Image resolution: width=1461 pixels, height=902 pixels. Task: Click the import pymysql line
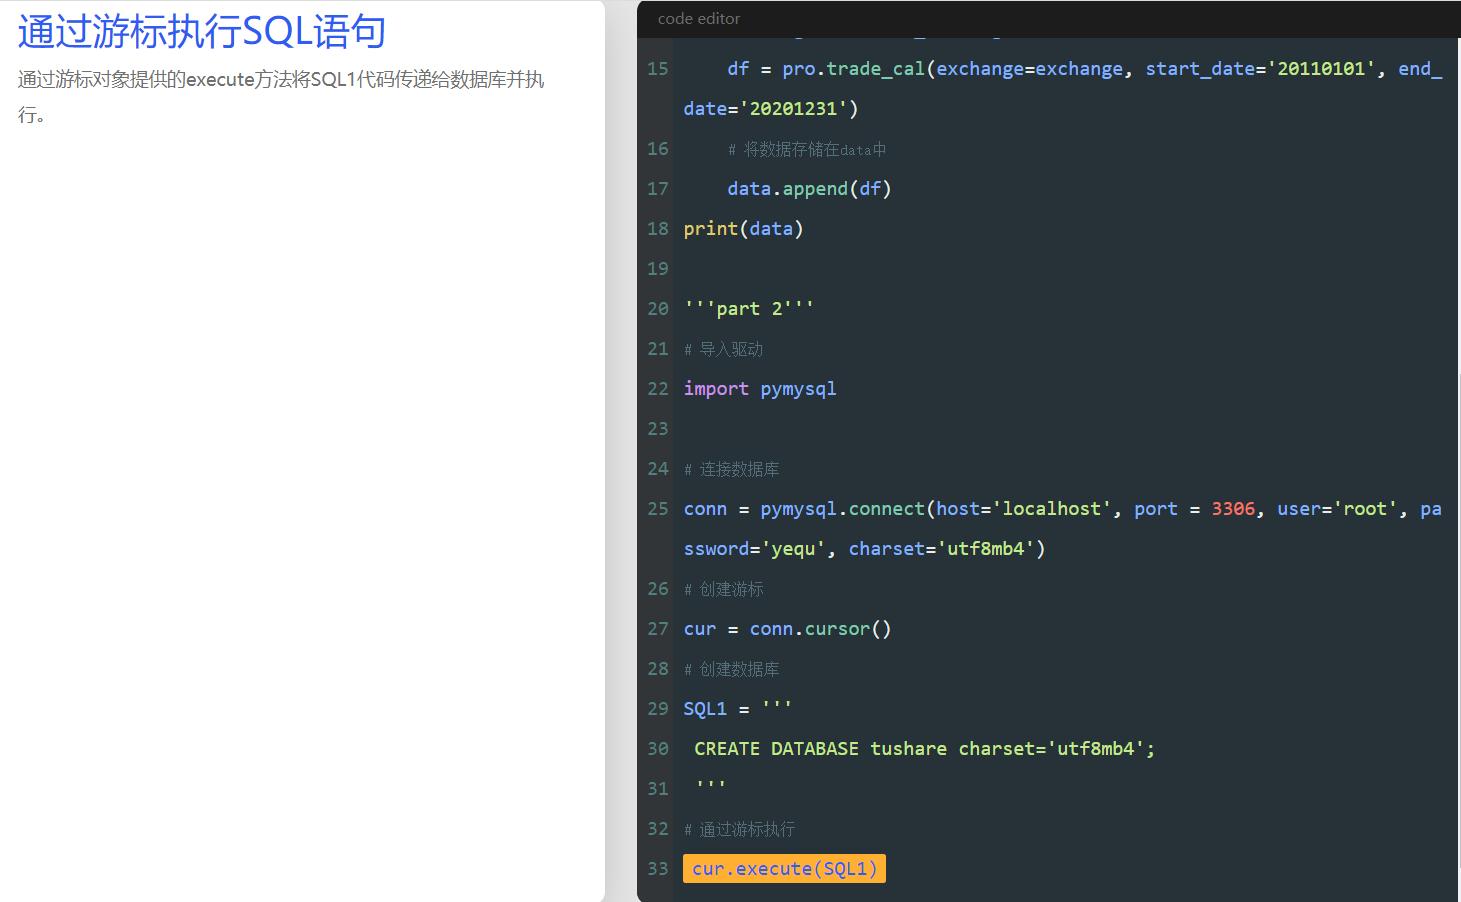(x=760, y=389)
